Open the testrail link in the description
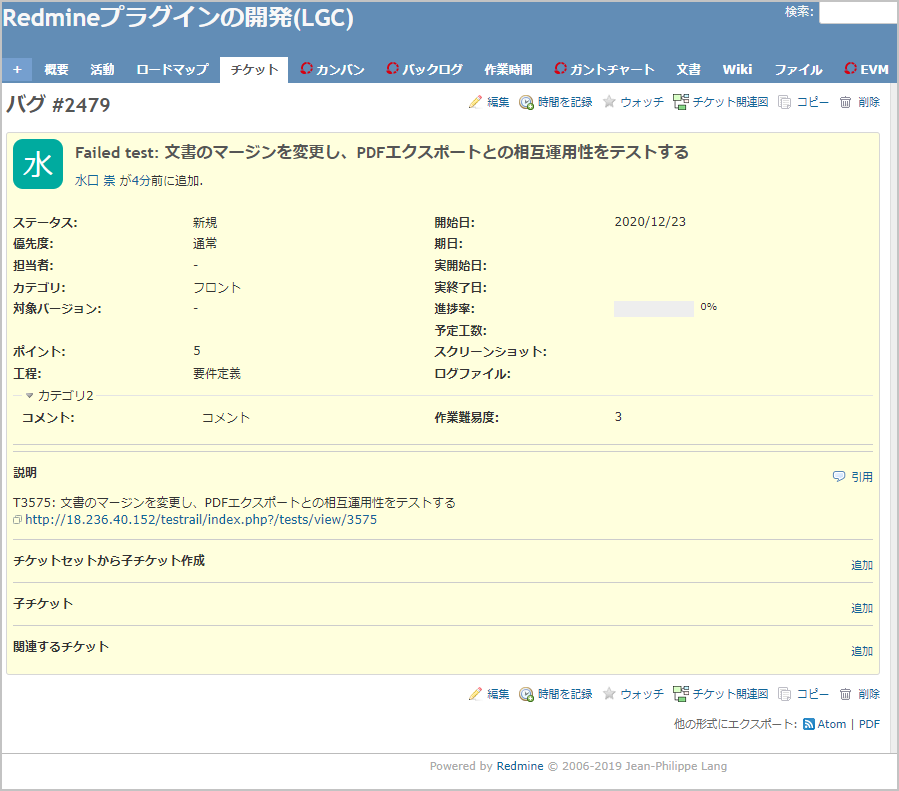Viewport: 899px width, 791px height. 199,519
